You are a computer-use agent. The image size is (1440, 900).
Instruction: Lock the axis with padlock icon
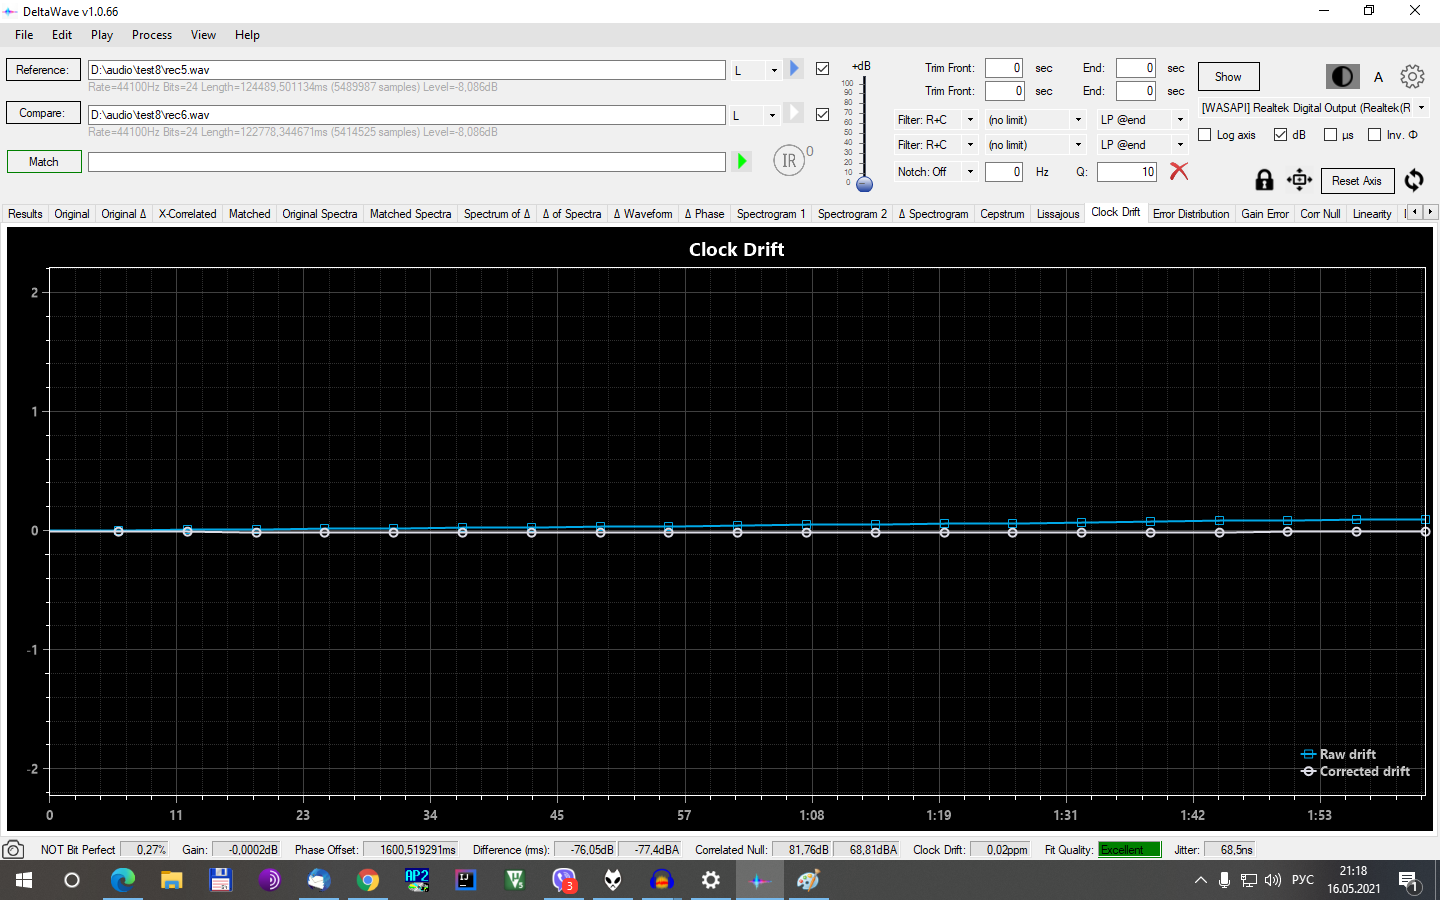(1264, 180)
